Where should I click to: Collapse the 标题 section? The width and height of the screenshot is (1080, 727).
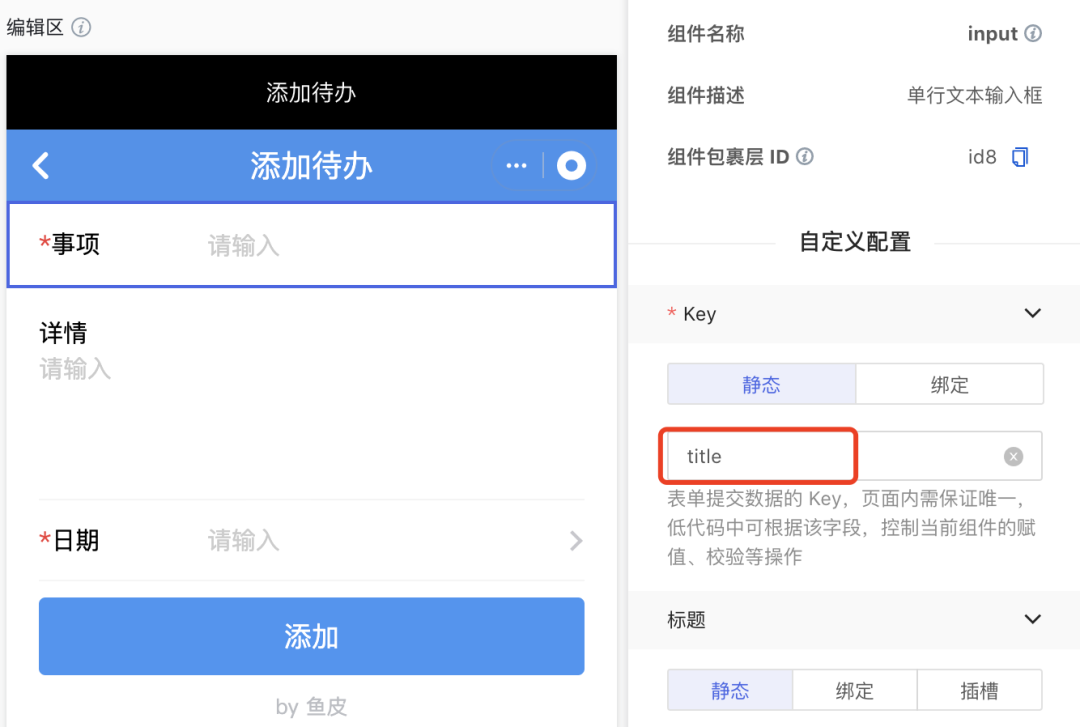(1033, 620)
